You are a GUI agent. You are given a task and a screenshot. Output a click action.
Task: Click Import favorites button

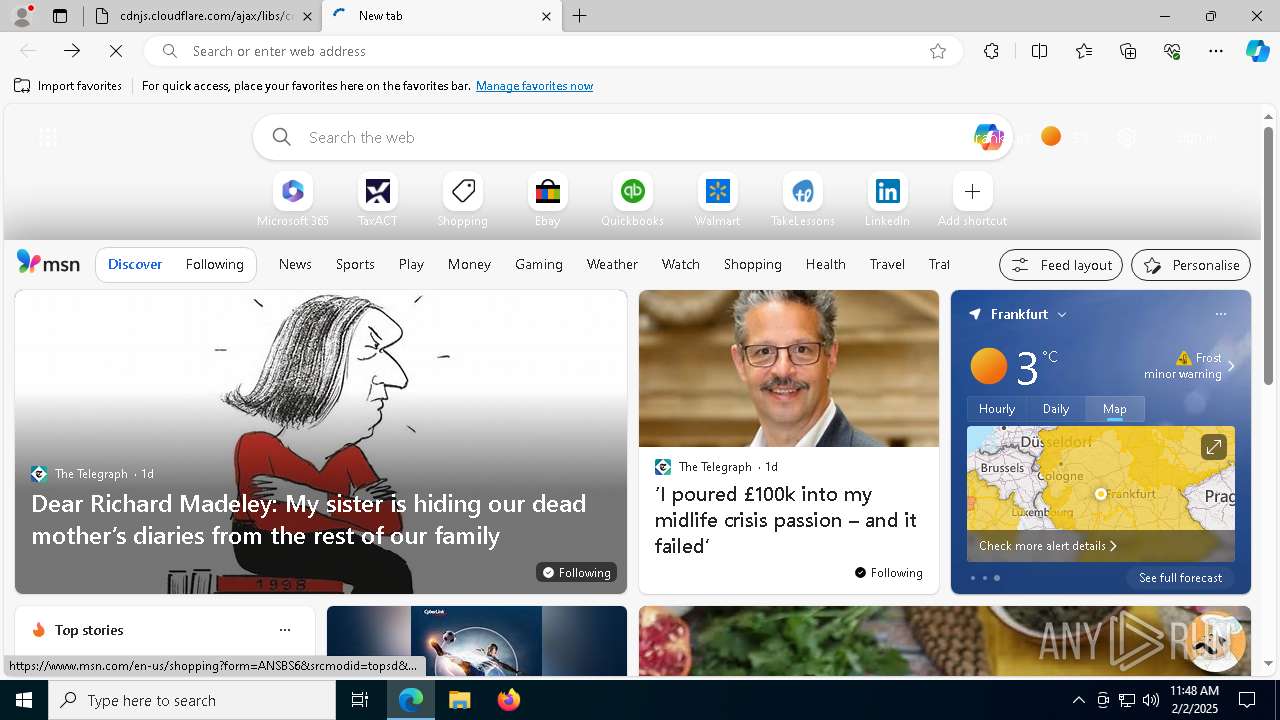click(x=68, y=86)
